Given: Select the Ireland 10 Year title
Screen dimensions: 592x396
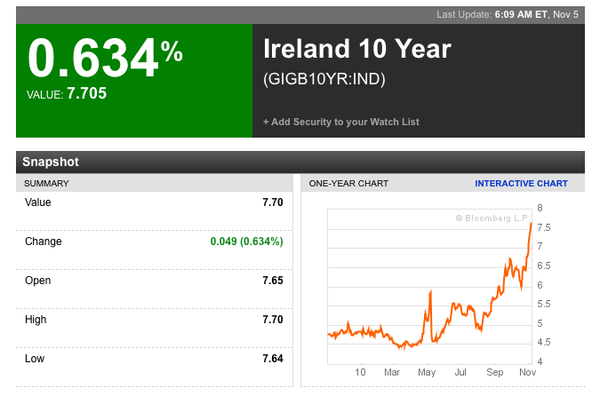Looking at the screenshot, I should [357, 49].
